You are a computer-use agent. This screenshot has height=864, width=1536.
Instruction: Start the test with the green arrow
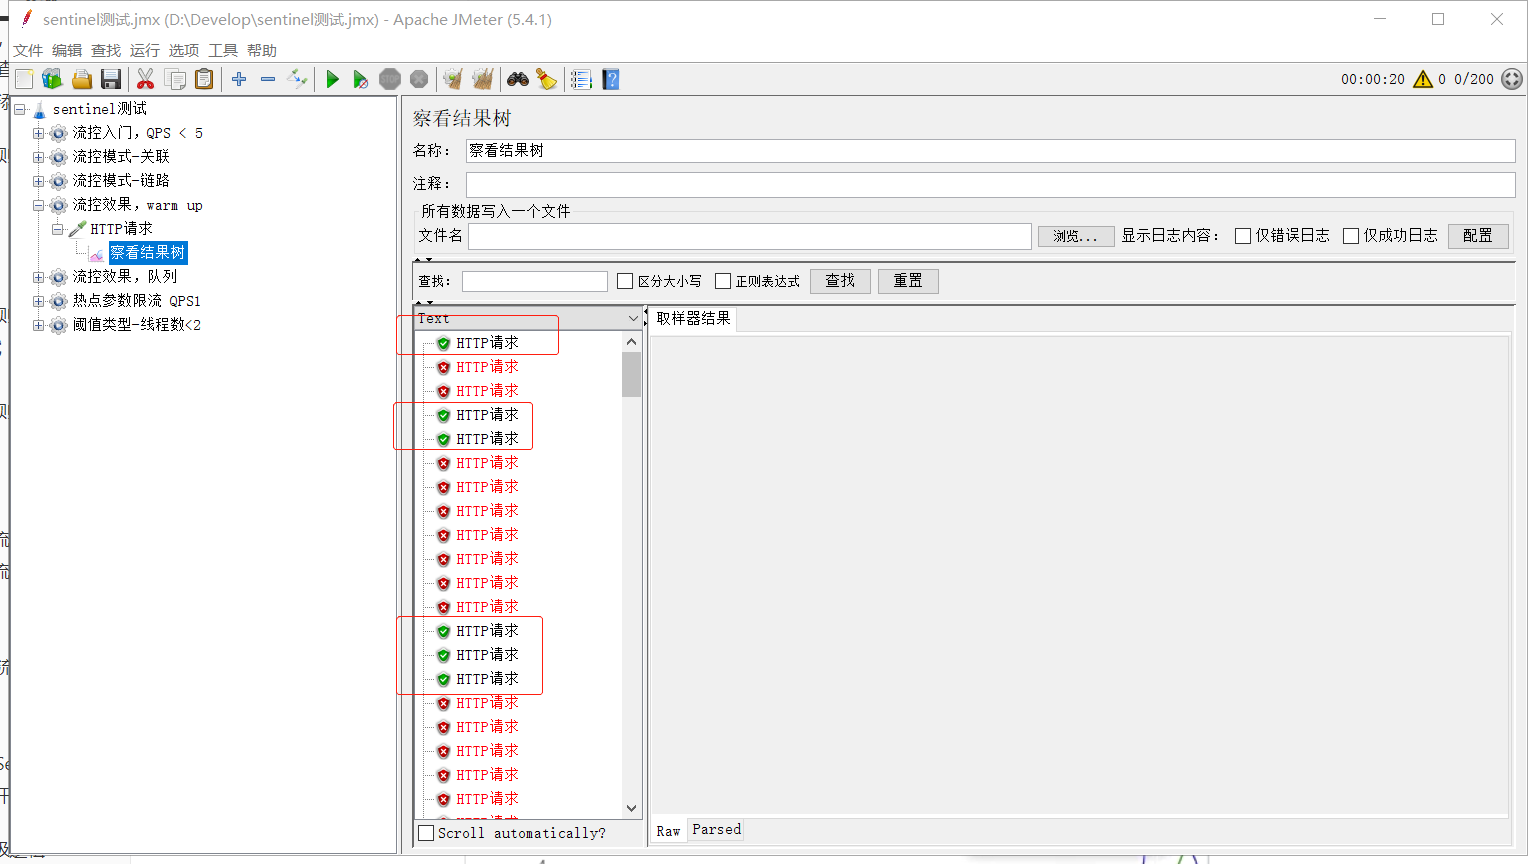[x=333, y=79]
